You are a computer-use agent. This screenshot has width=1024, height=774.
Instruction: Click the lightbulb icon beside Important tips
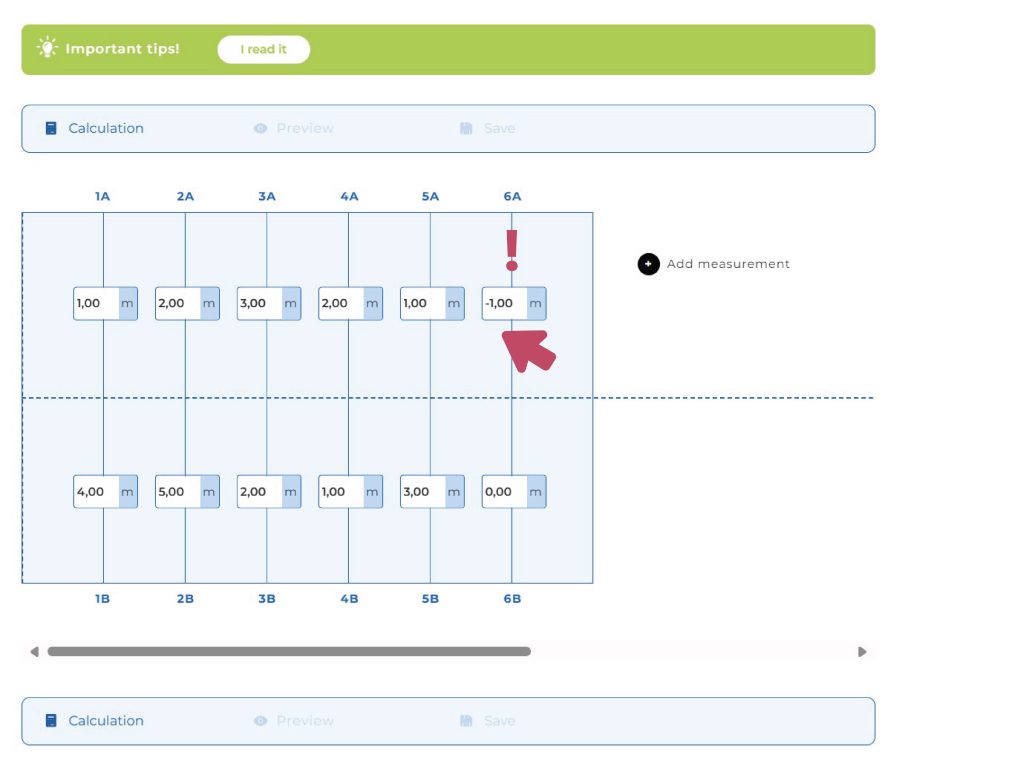click(47, 48)
